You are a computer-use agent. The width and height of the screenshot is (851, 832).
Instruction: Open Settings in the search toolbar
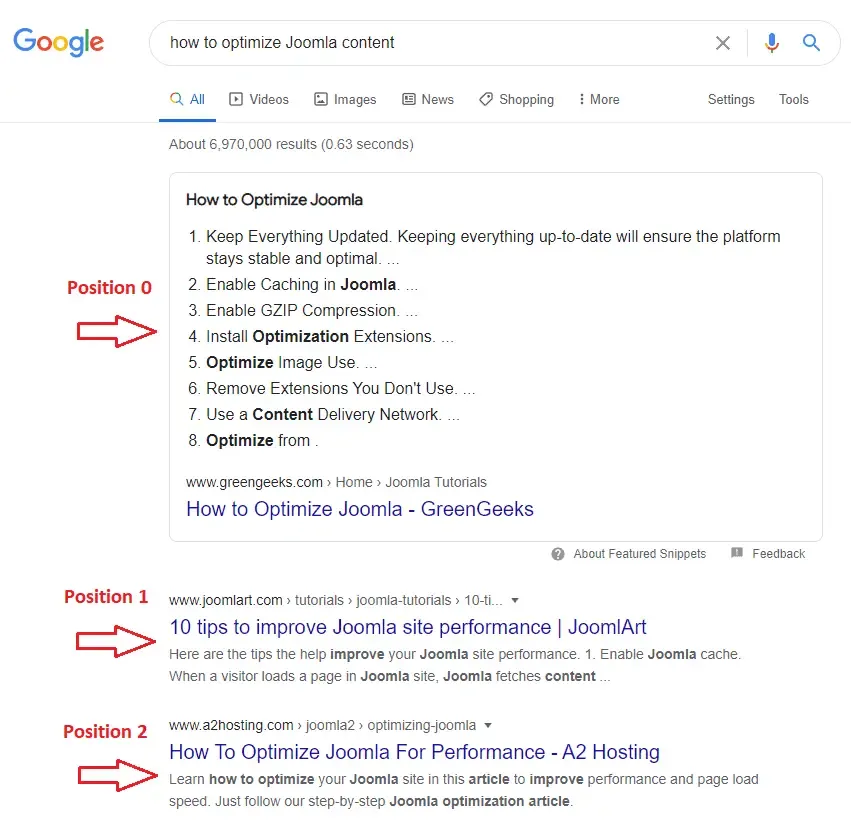pyautogui.click(x=731, y=99)
